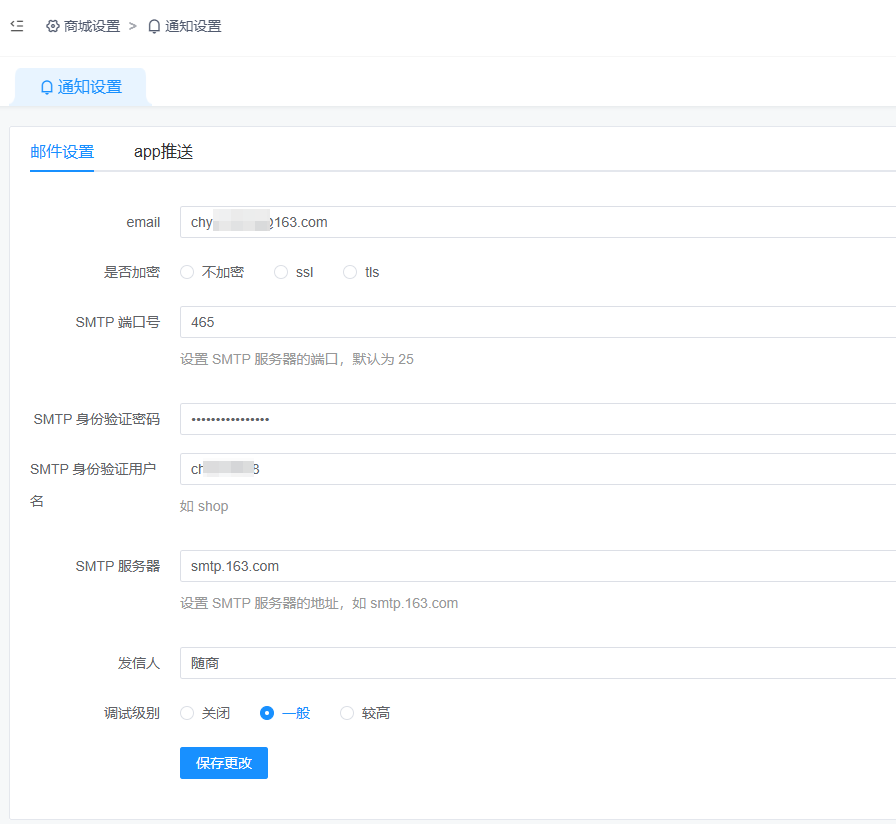Select the ssl encryption option

pyautogui.click(x=281, y=272)
